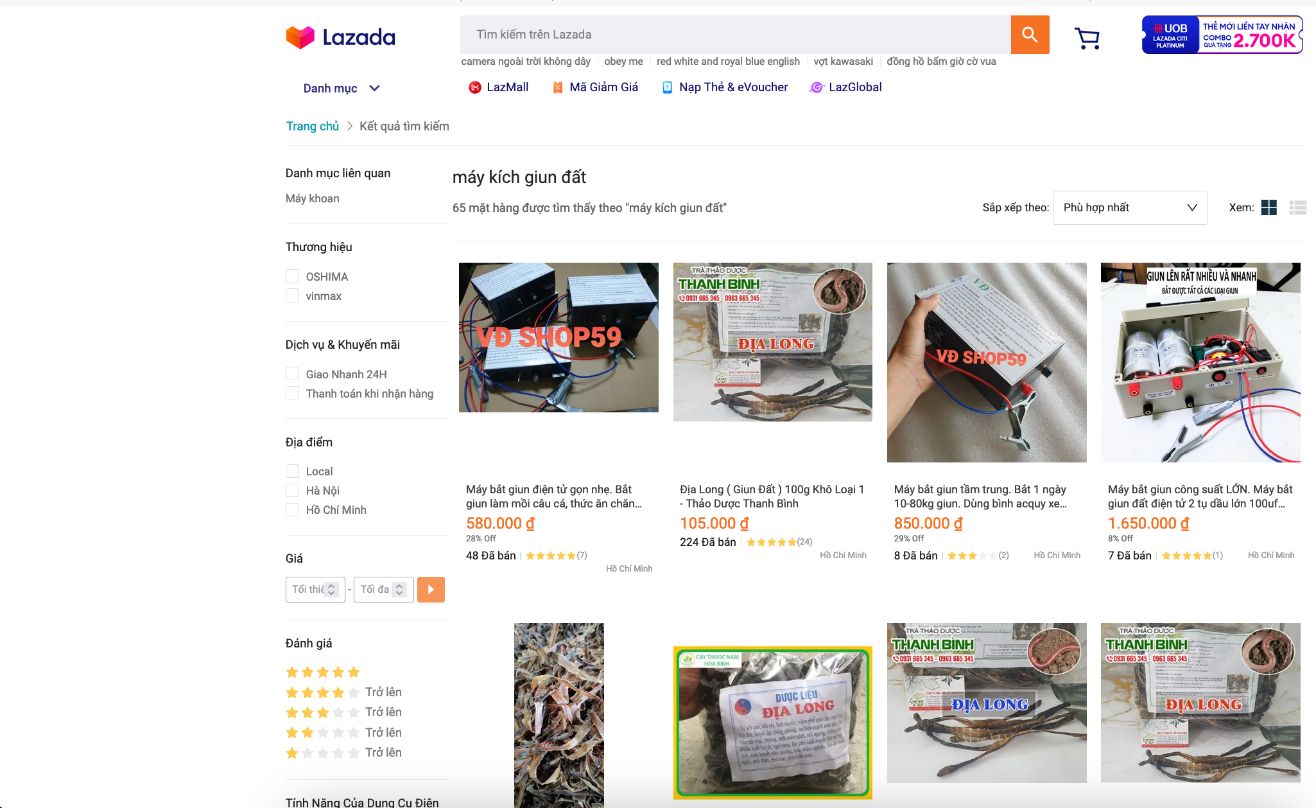Screen dimensions: 1316x808
Task: Open the Máy khoan related category
Action: point(312,198)
